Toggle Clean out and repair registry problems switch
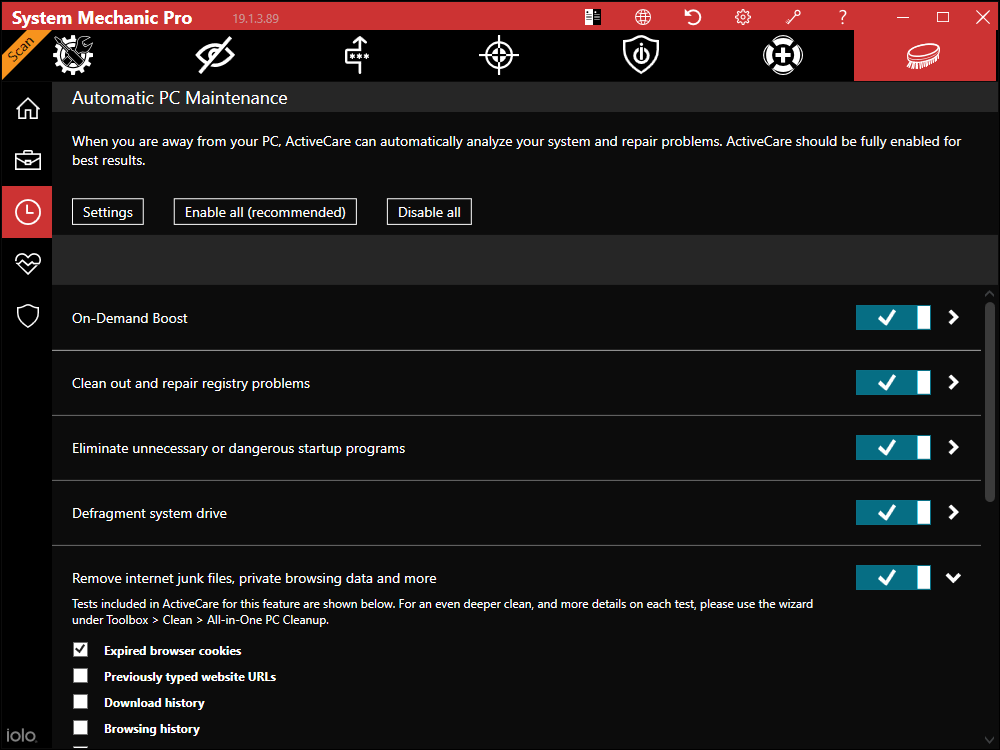 click(x=893, y=383)
